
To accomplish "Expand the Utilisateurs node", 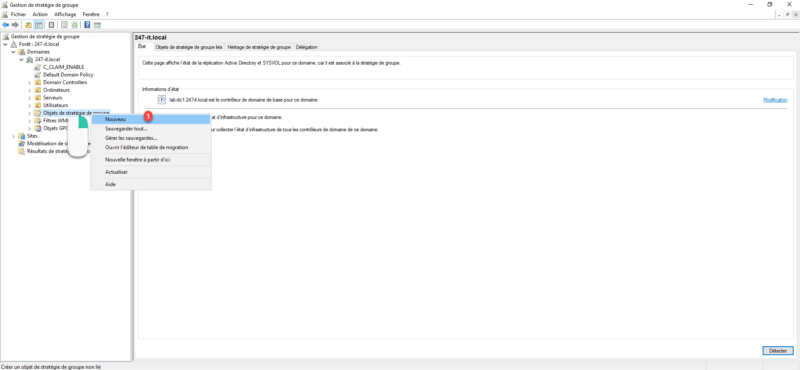I will 30,105.
